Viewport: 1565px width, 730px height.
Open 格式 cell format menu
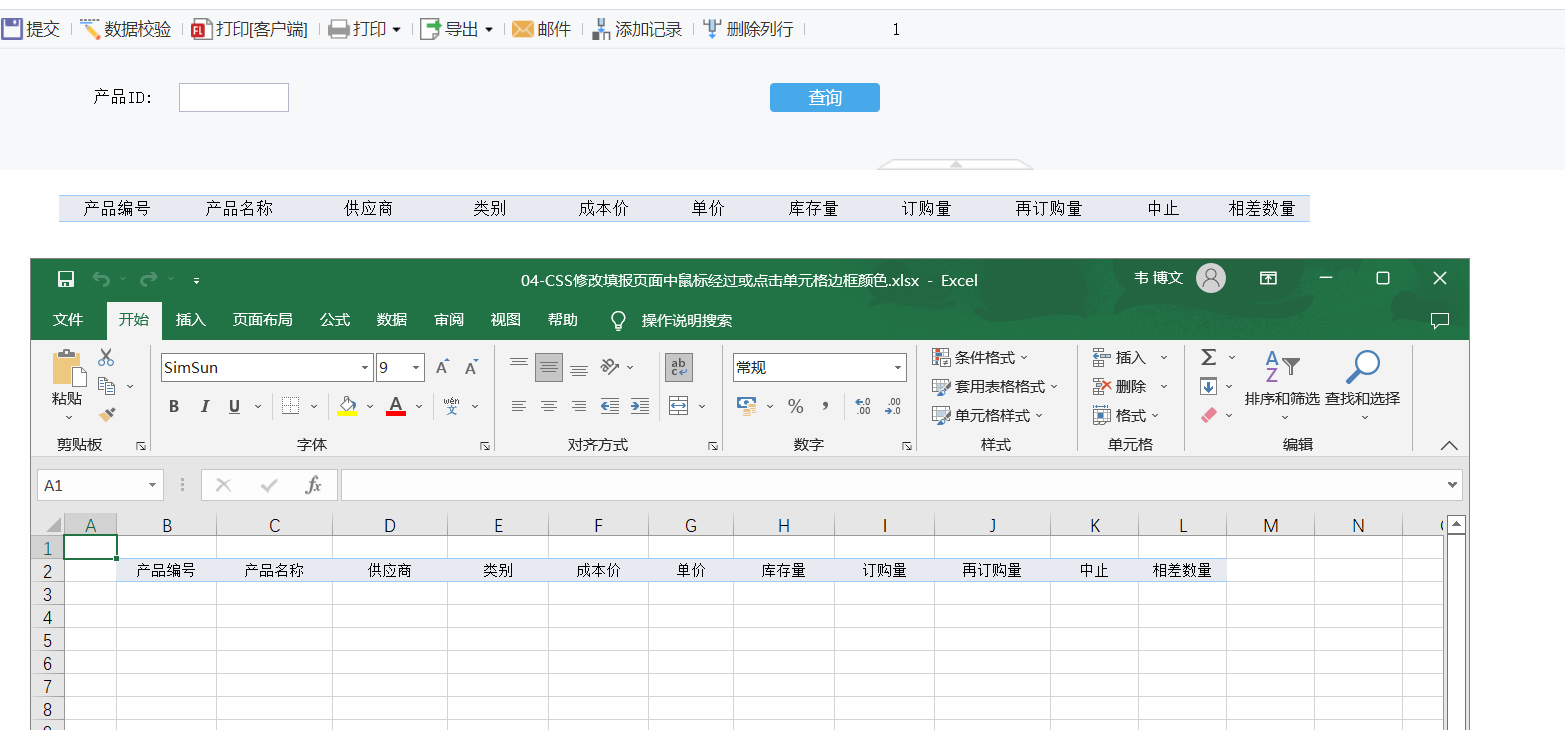1126,415
